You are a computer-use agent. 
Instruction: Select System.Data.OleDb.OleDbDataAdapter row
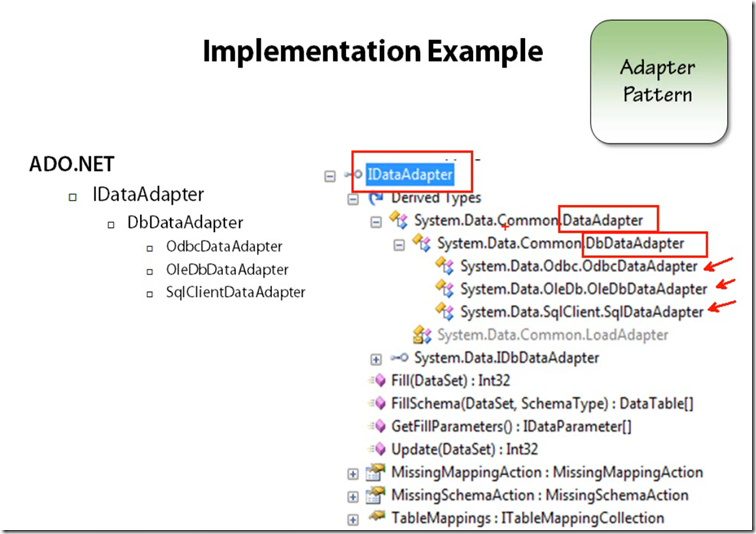pos(584,289)
